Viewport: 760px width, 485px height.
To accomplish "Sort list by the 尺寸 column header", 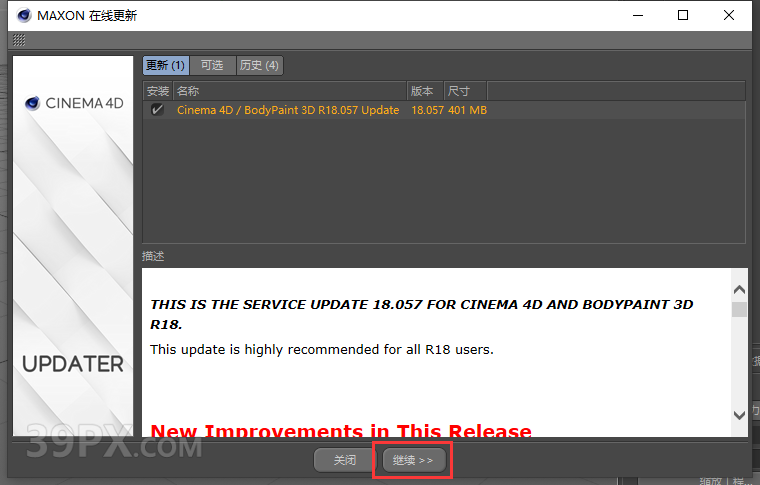I will [464, 91].
